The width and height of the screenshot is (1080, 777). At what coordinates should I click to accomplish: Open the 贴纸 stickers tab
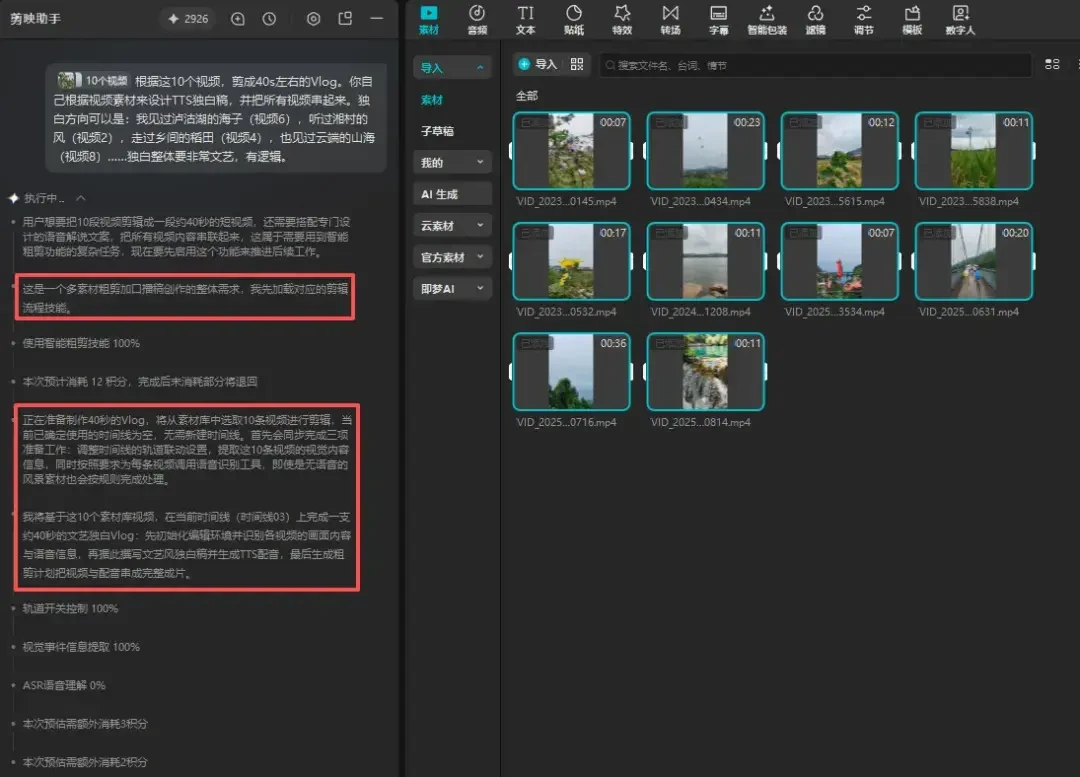pyautogui.click(x=574, y=19)
